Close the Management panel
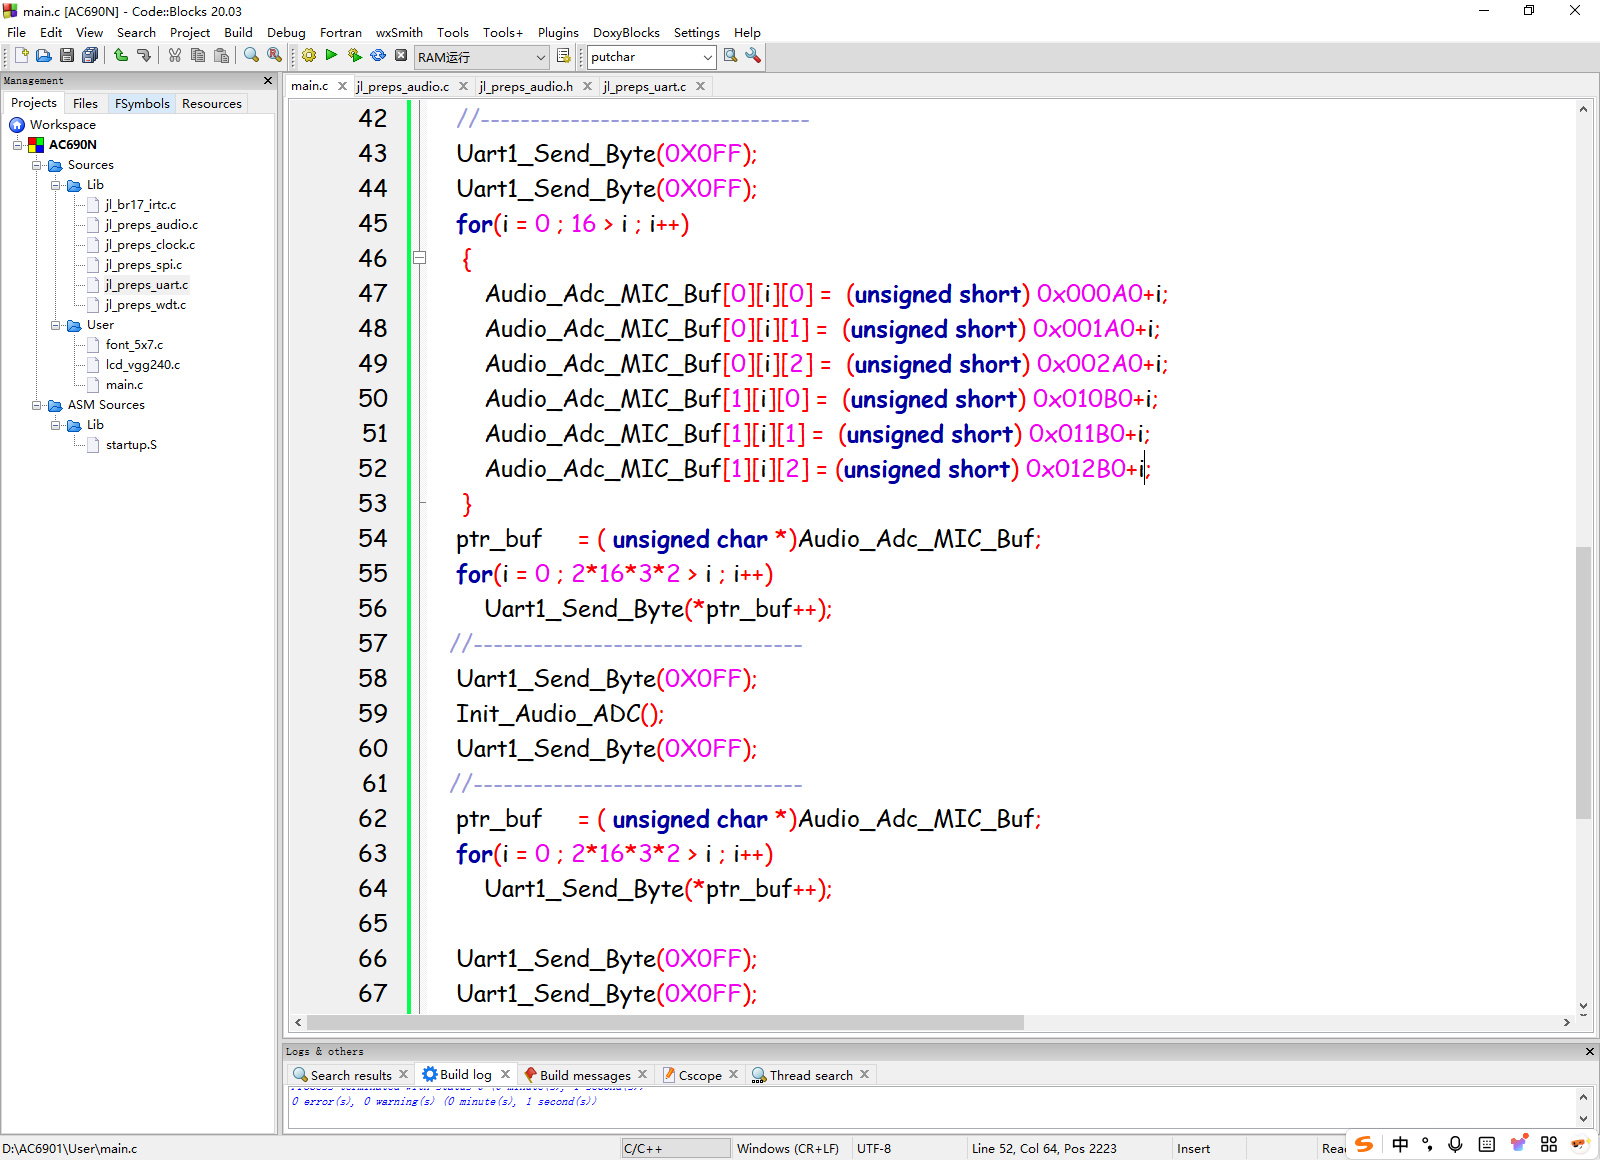Image resolution: width=1600 pixels, height=1160 pixels. tap(267, 80)
